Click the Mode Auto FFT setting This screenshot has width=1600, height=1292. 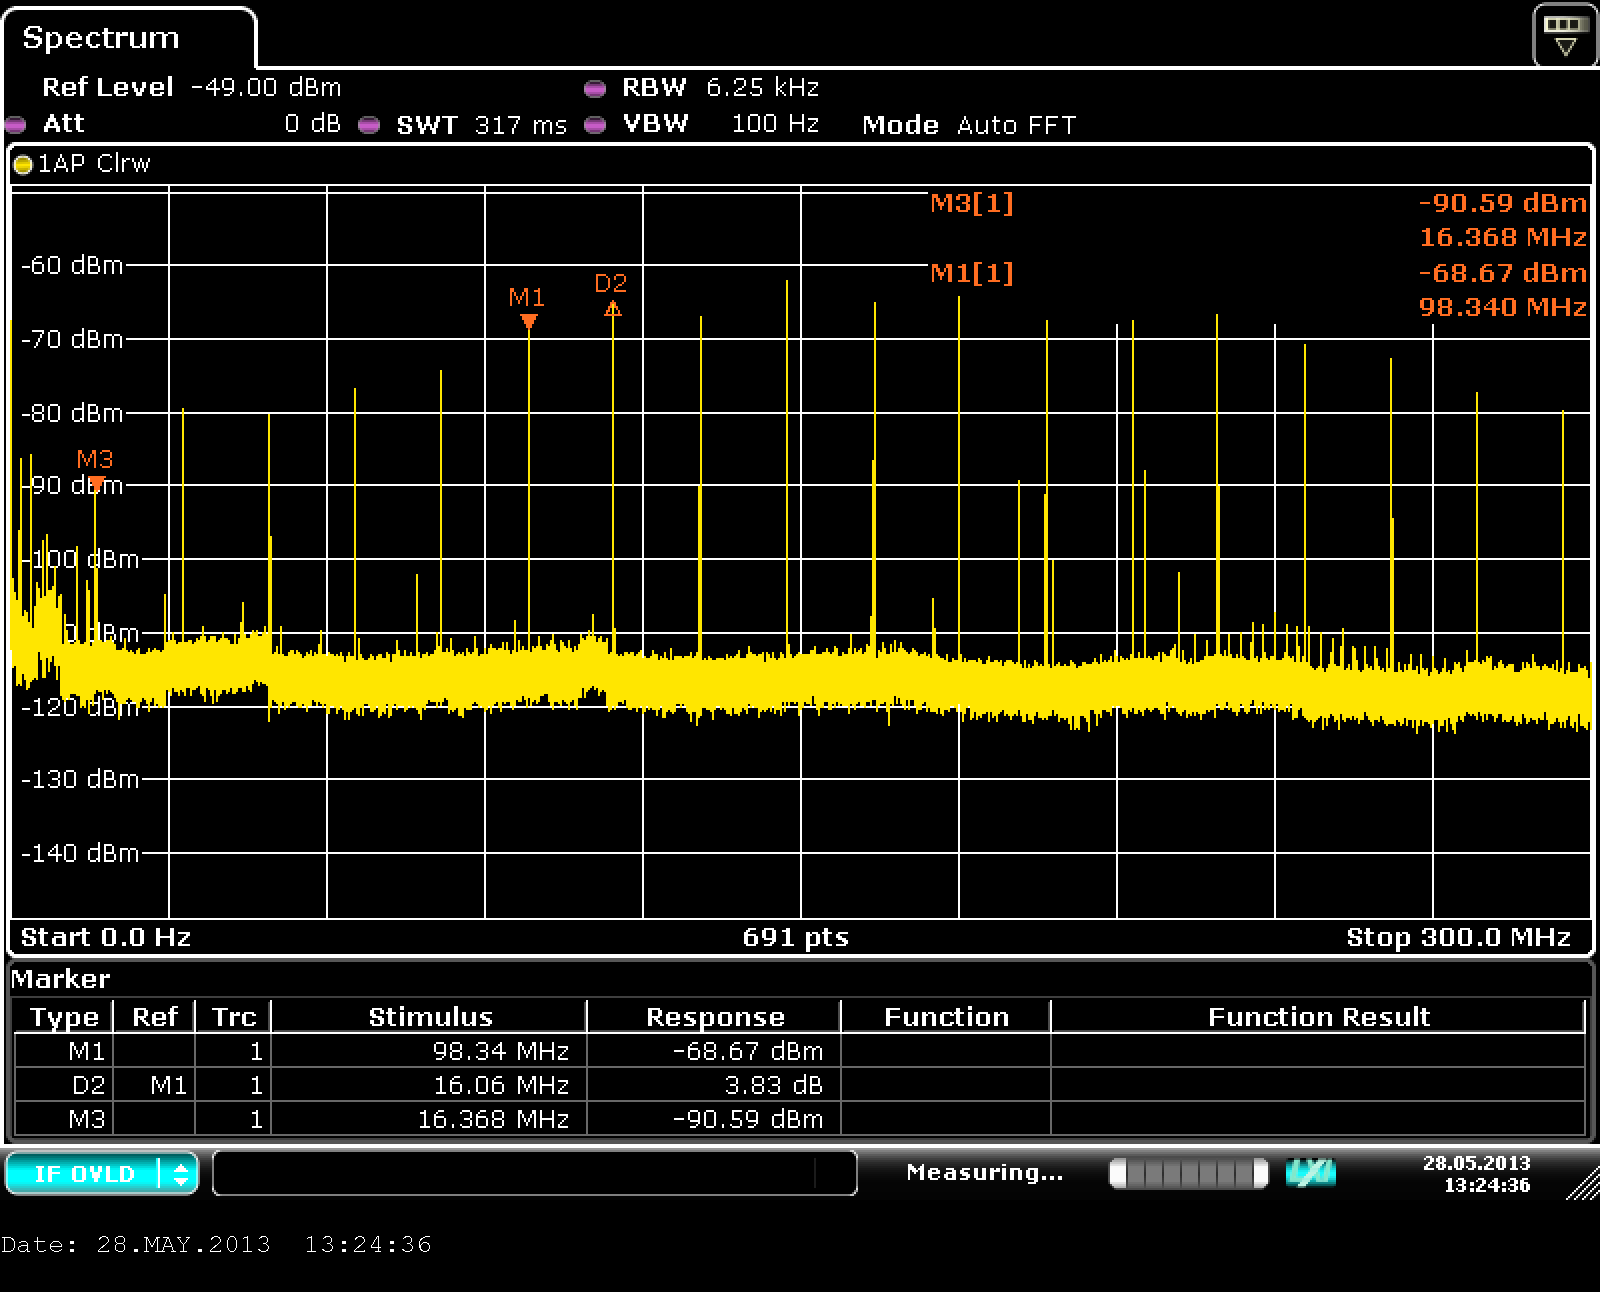click(969, 125)
